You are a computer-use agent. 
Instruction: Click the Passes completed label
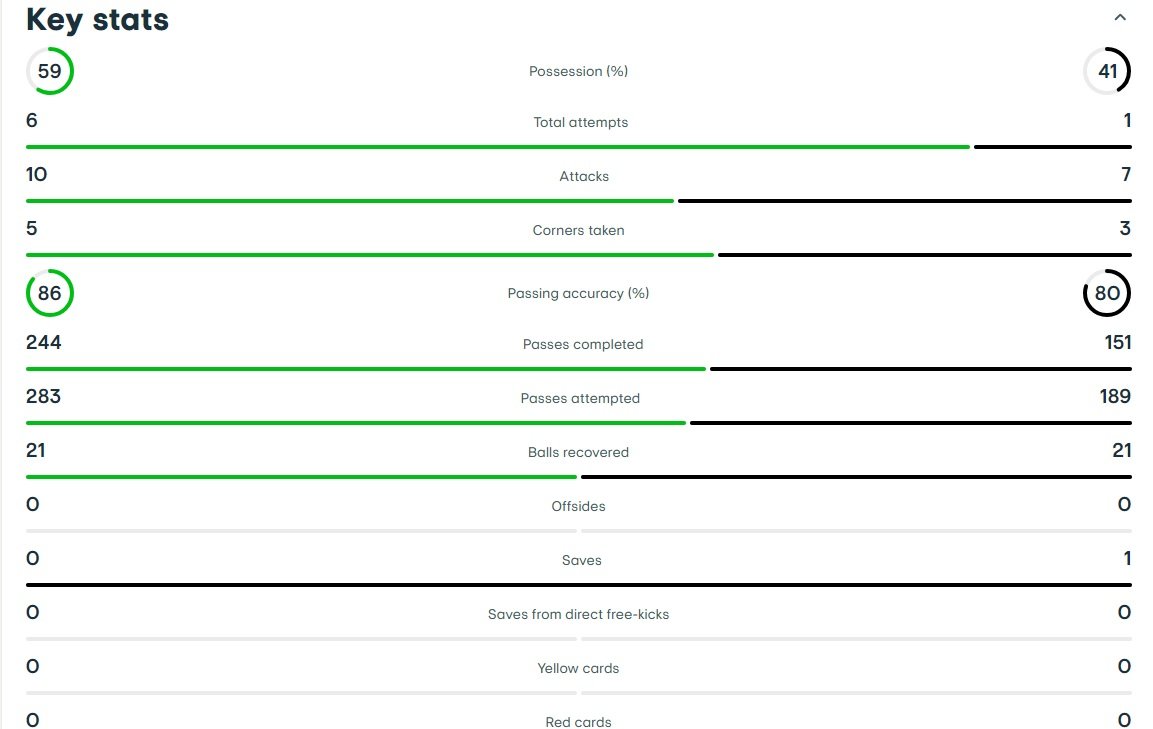pyautogui.click(x=583, y=344)
